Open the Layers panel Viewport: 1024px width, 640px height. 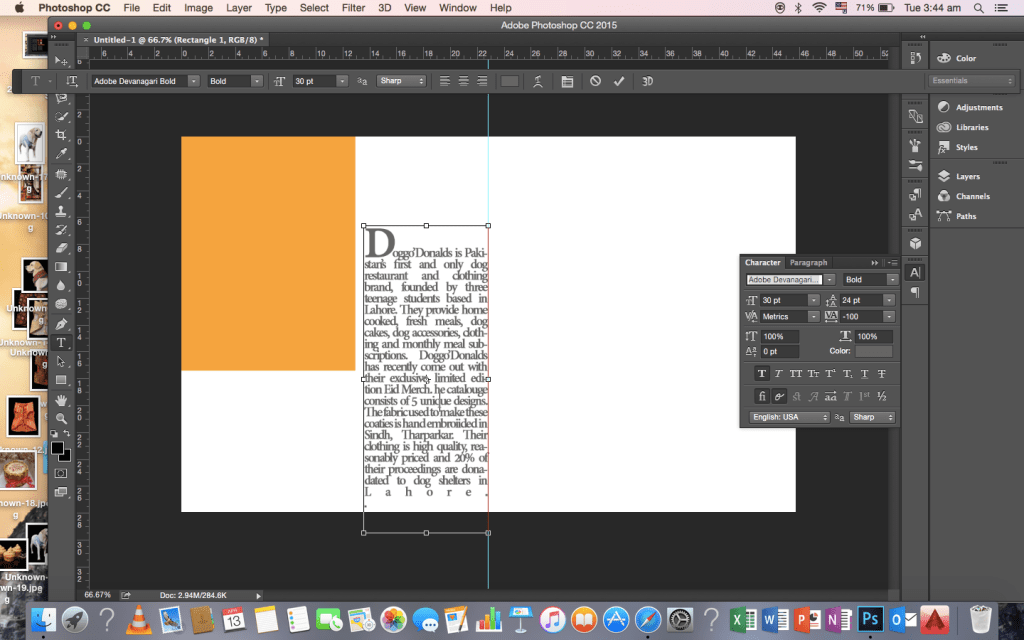pyautogui.click(x=967, y=176)
